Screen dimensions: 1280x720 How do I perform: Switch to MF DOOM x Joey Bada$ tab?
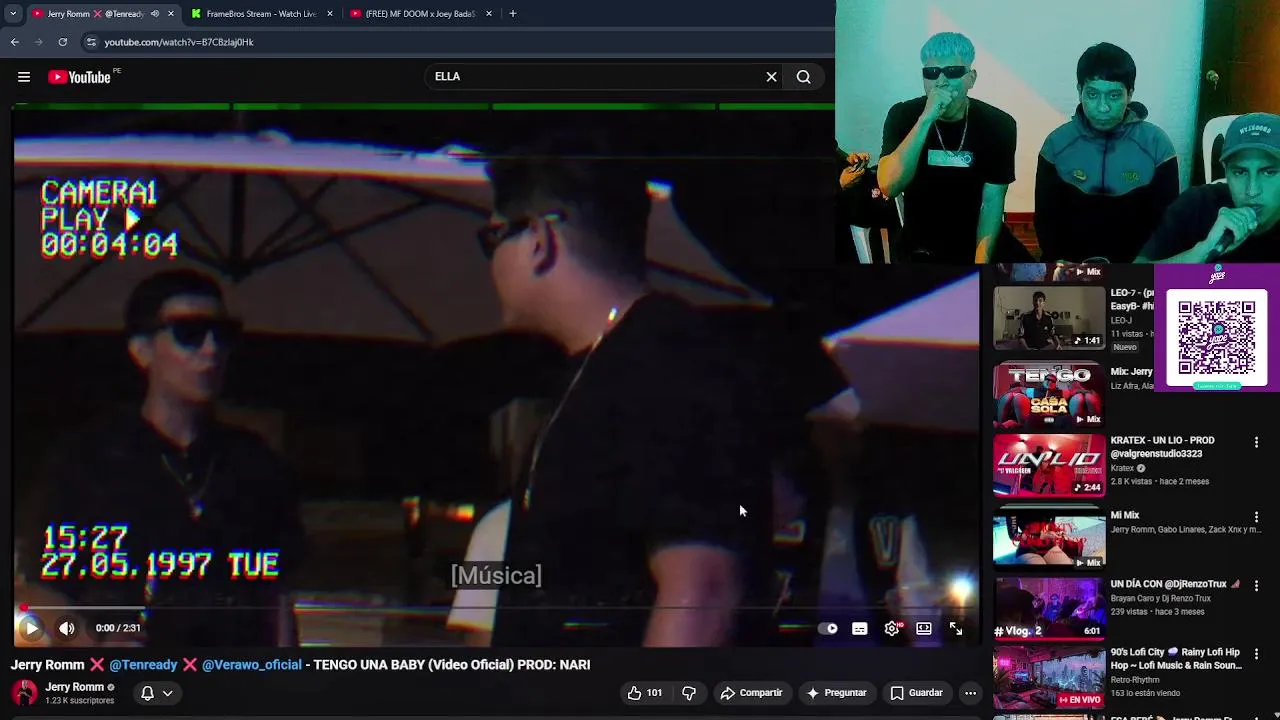(420, 14)
